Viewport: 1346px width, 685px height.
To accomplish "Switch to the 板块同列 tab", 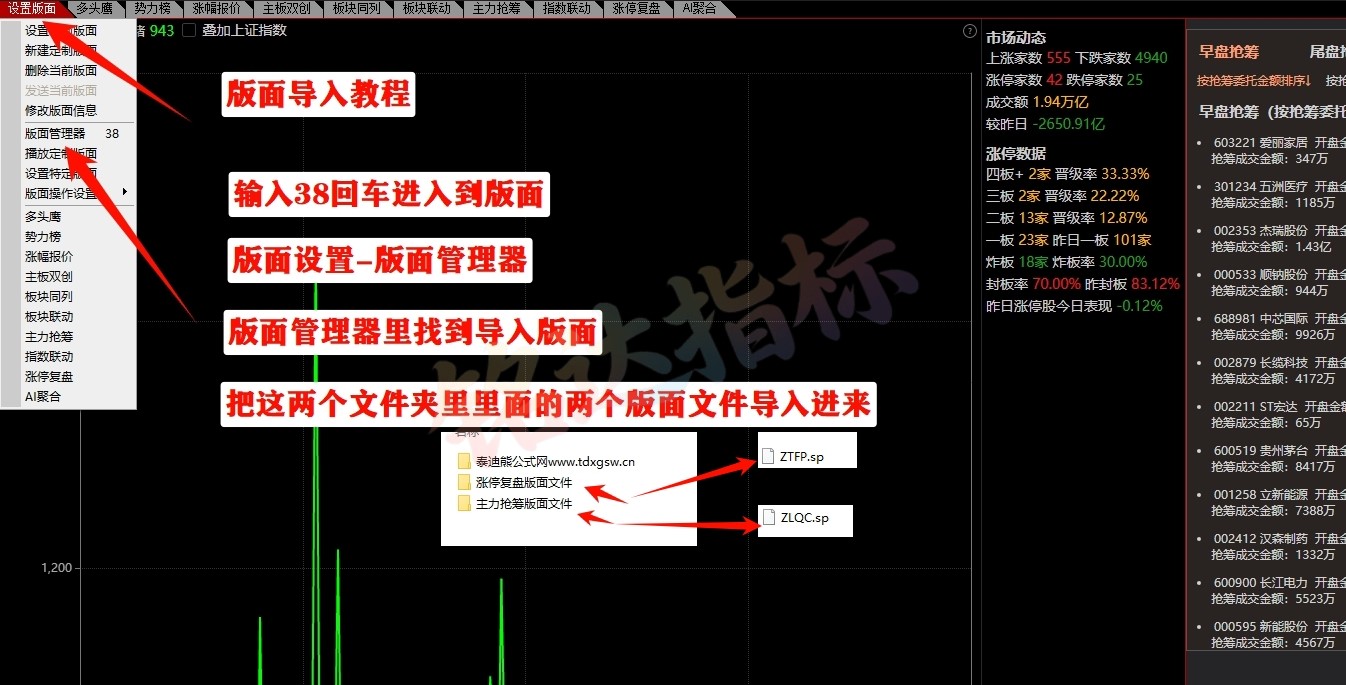I will coord(357,8).
